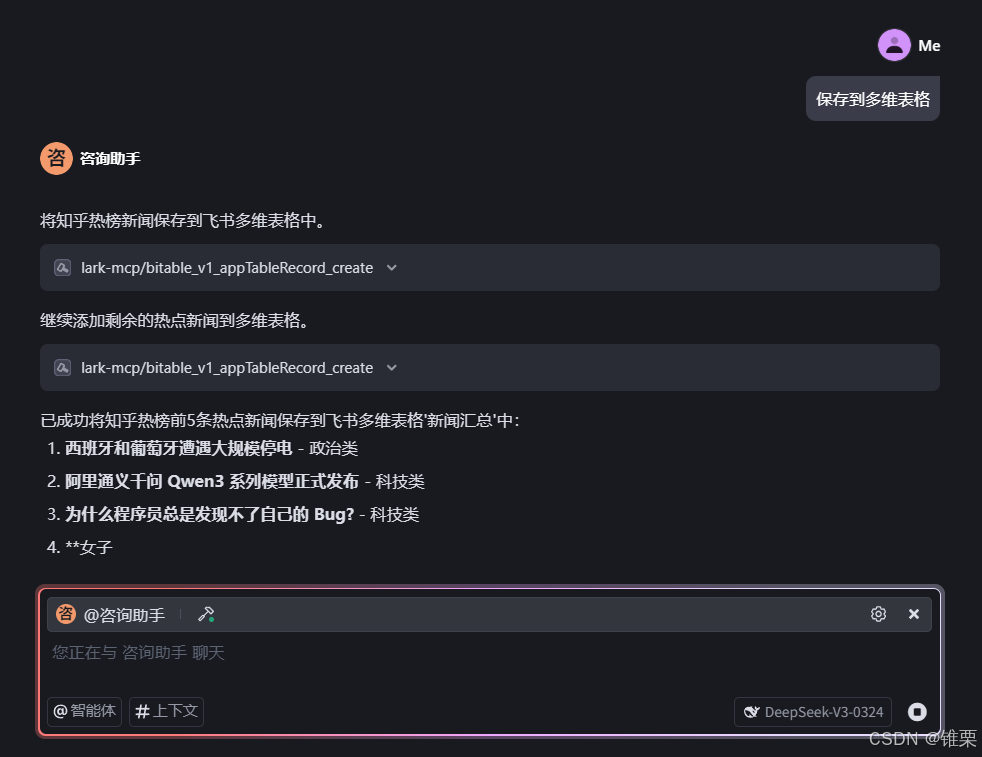This screenshot has width=982, height=757.
Task: Expand the second bitable_v1_appTableRecord_create call chevron
Action: [x=391, y=368]
